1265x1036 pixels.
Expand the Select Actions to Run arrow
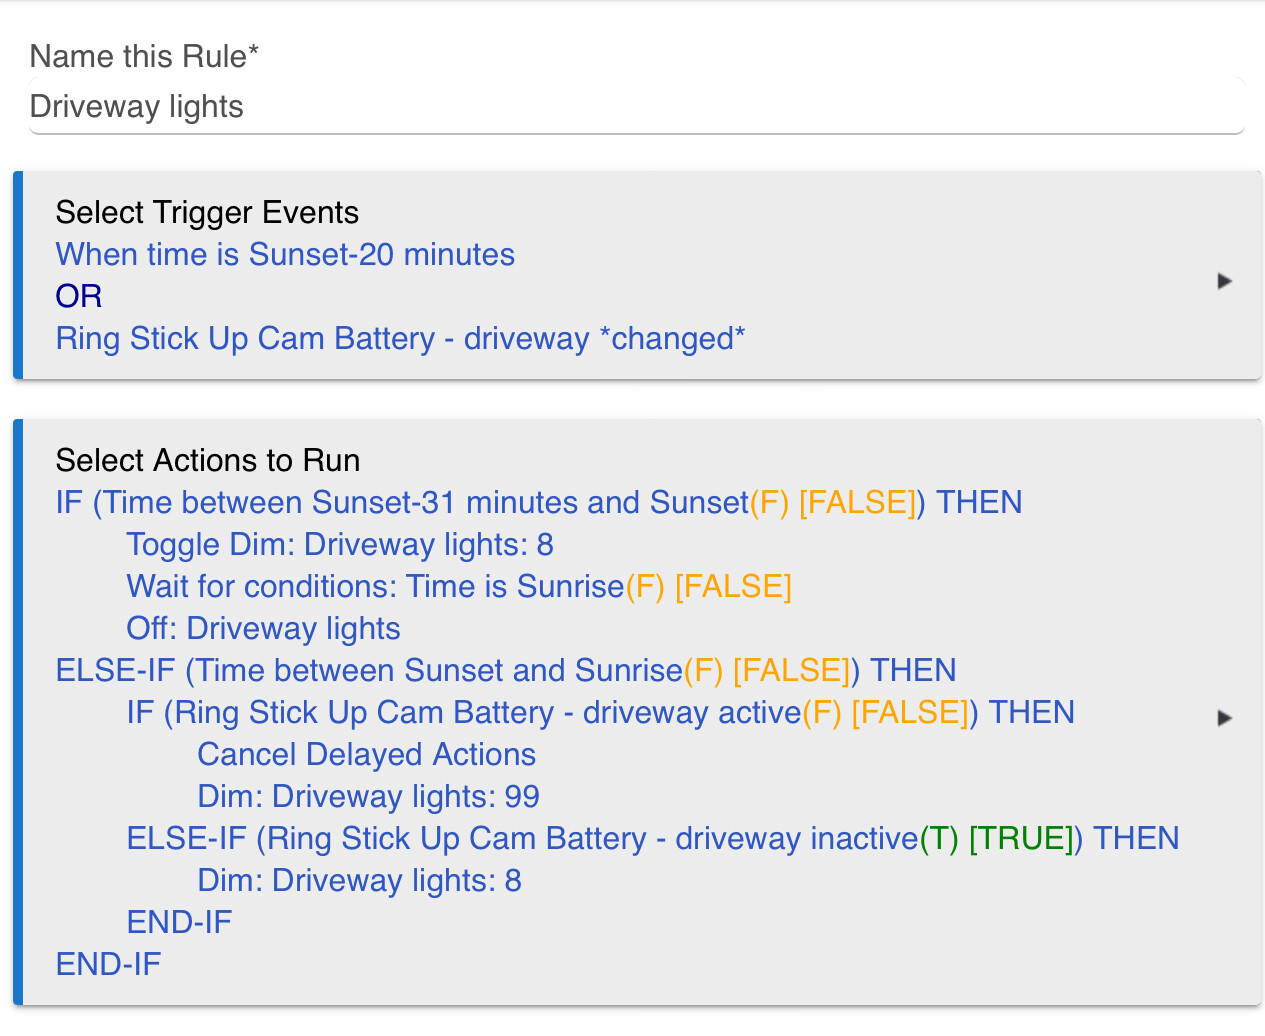pos(1224,718)
